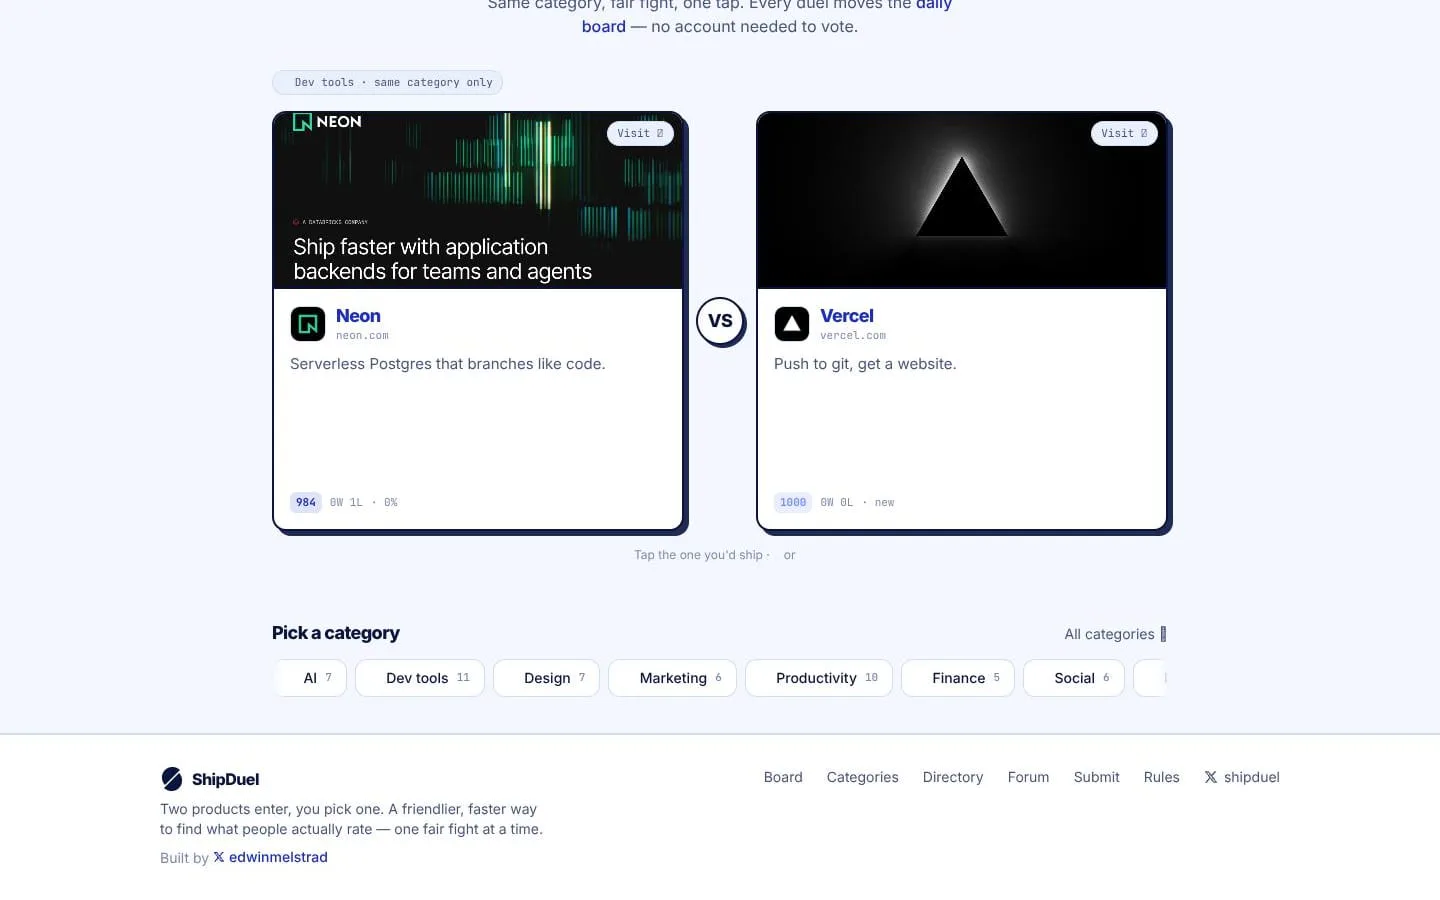This screenshot has height=900, width=1440.
Task: Select the Dev tools category chip
Action: [x=420, y=678]
